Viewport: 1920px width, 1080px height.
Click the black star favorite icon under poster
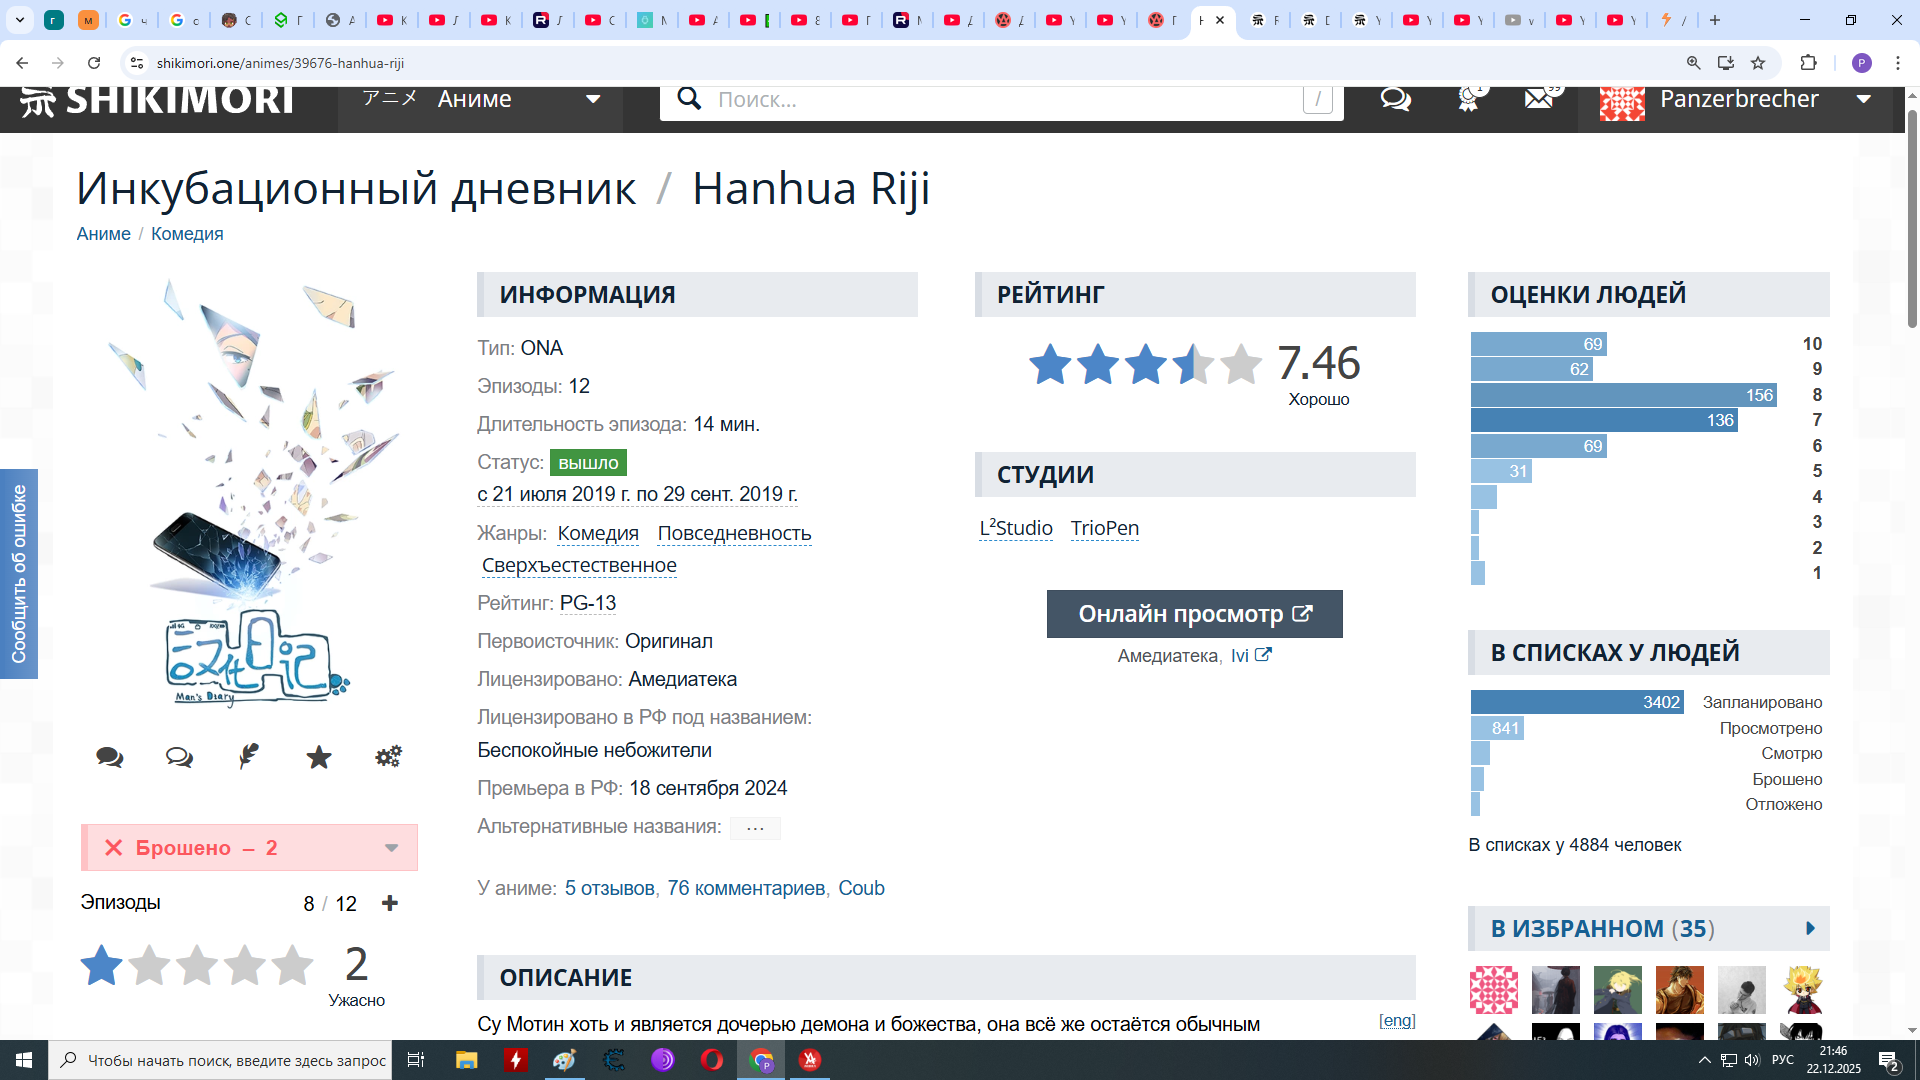point(319,757)
